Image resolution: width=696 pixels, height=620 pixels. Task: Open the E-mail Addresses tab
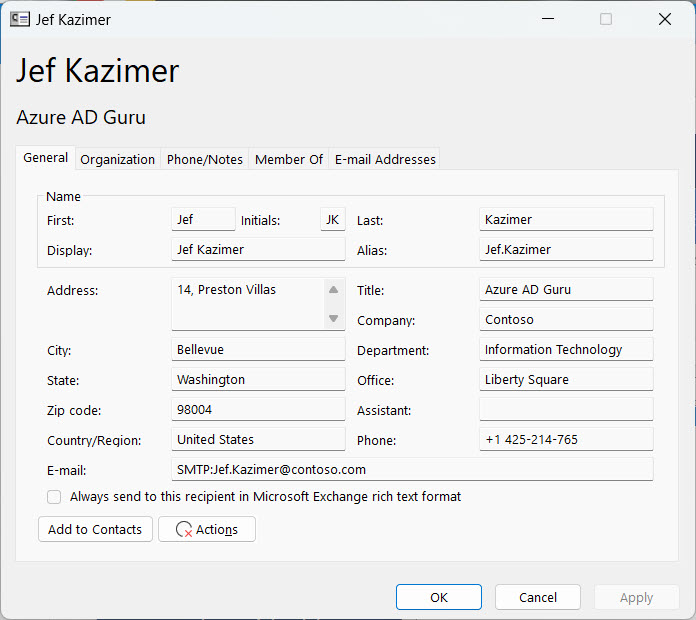click(x=385, y=159)
